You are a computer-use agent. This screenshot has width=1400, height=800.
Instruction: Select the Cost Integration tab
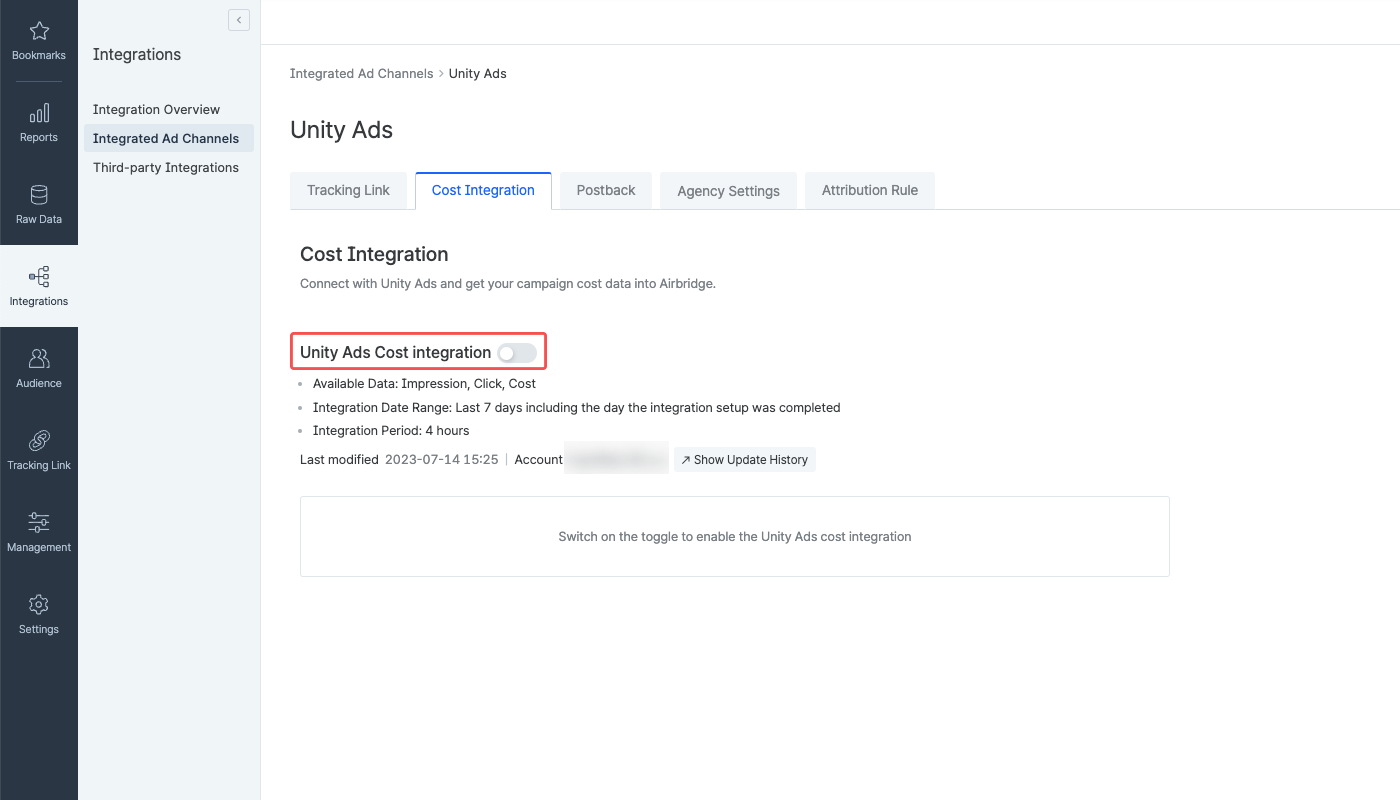click(483, 191)
